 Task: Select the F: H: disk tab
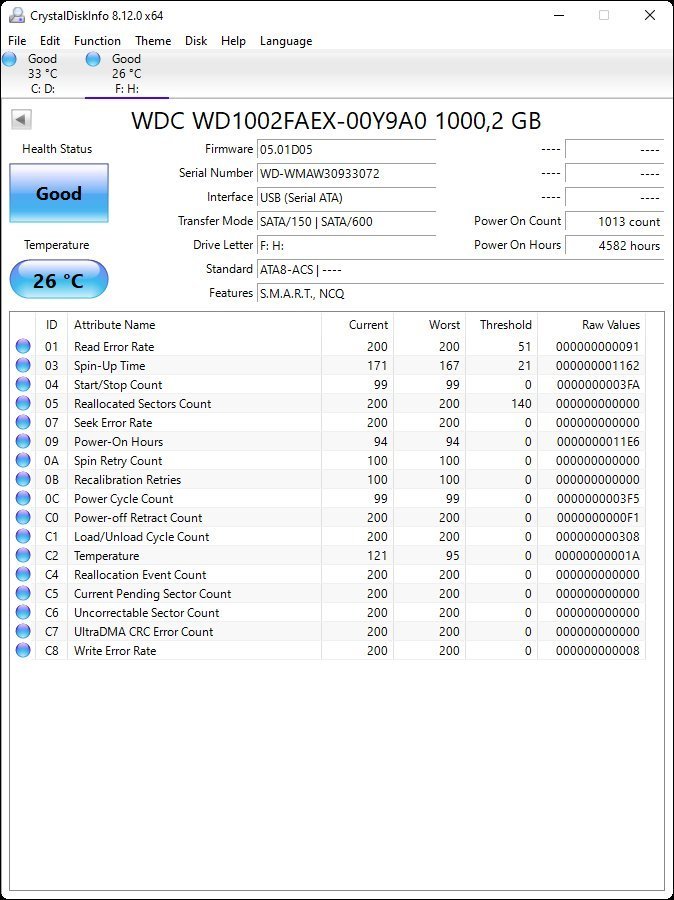tap(126, 74)
